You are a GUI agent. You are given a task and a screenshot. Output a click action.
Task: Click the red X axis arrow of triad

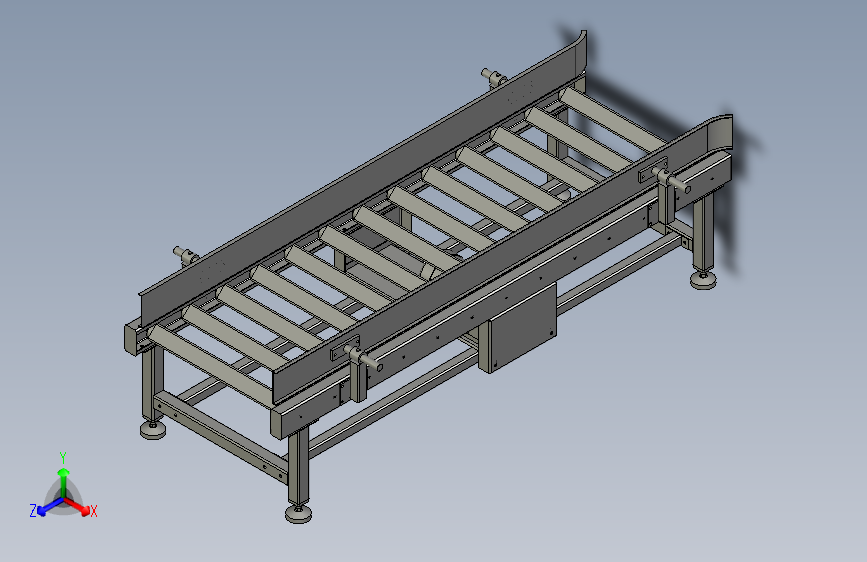coord(78,507)
